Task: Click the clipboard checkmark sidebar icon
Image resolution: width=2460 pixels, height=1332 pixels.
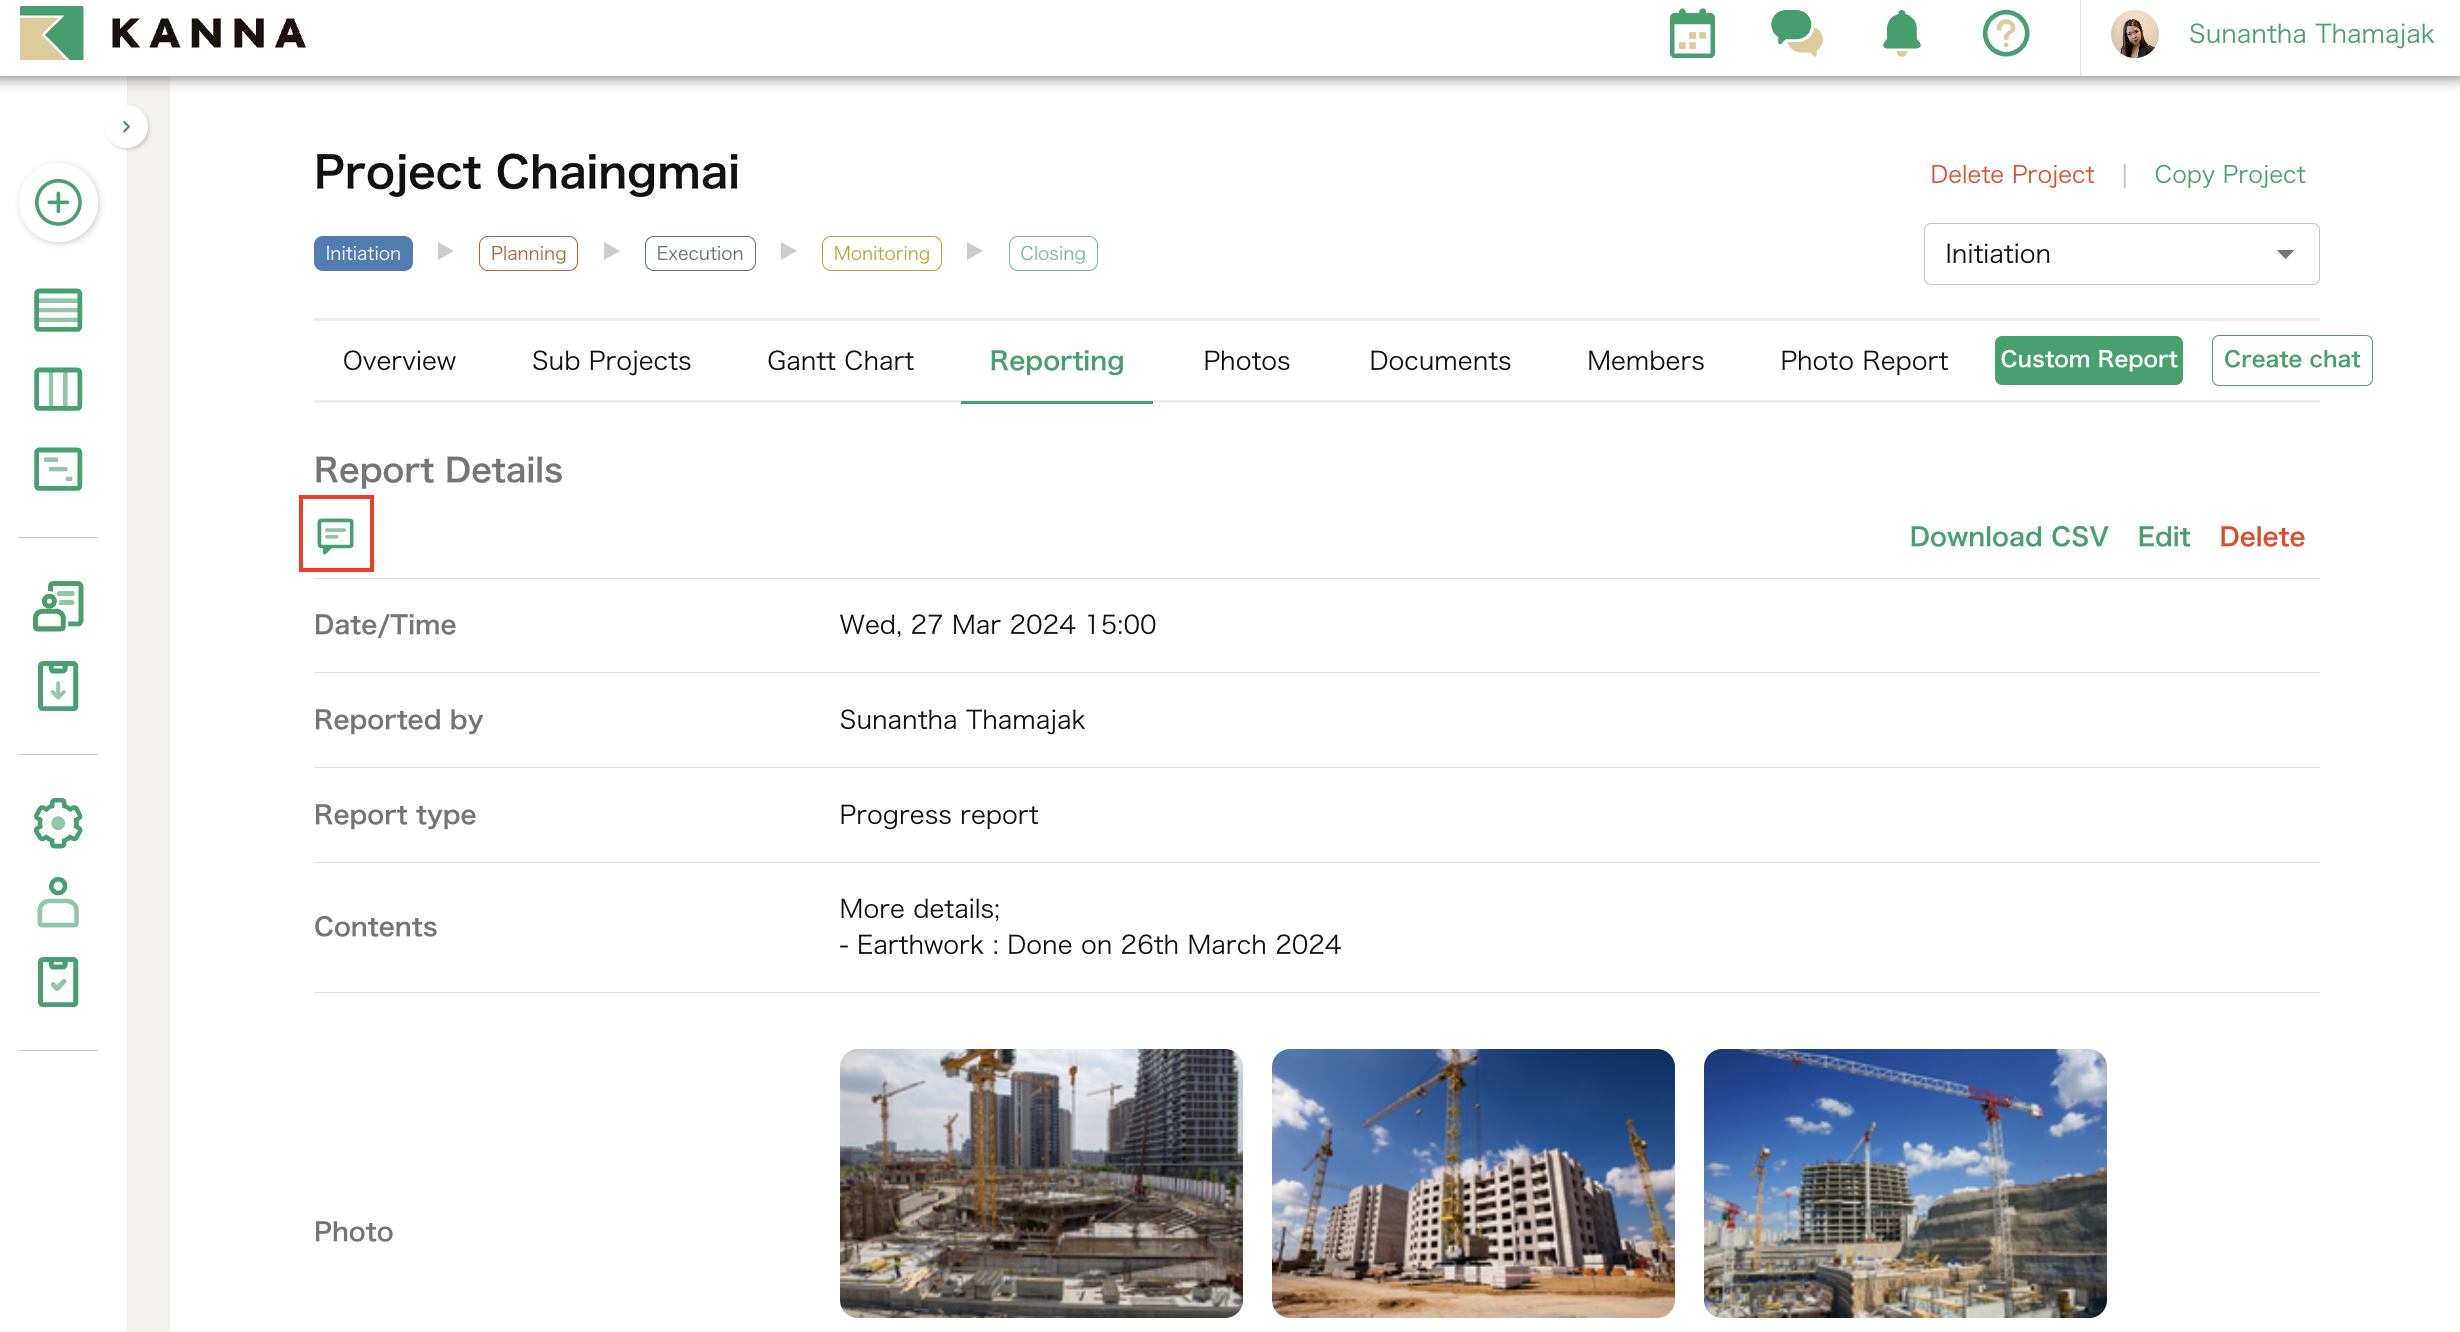Action: [58, 982]
